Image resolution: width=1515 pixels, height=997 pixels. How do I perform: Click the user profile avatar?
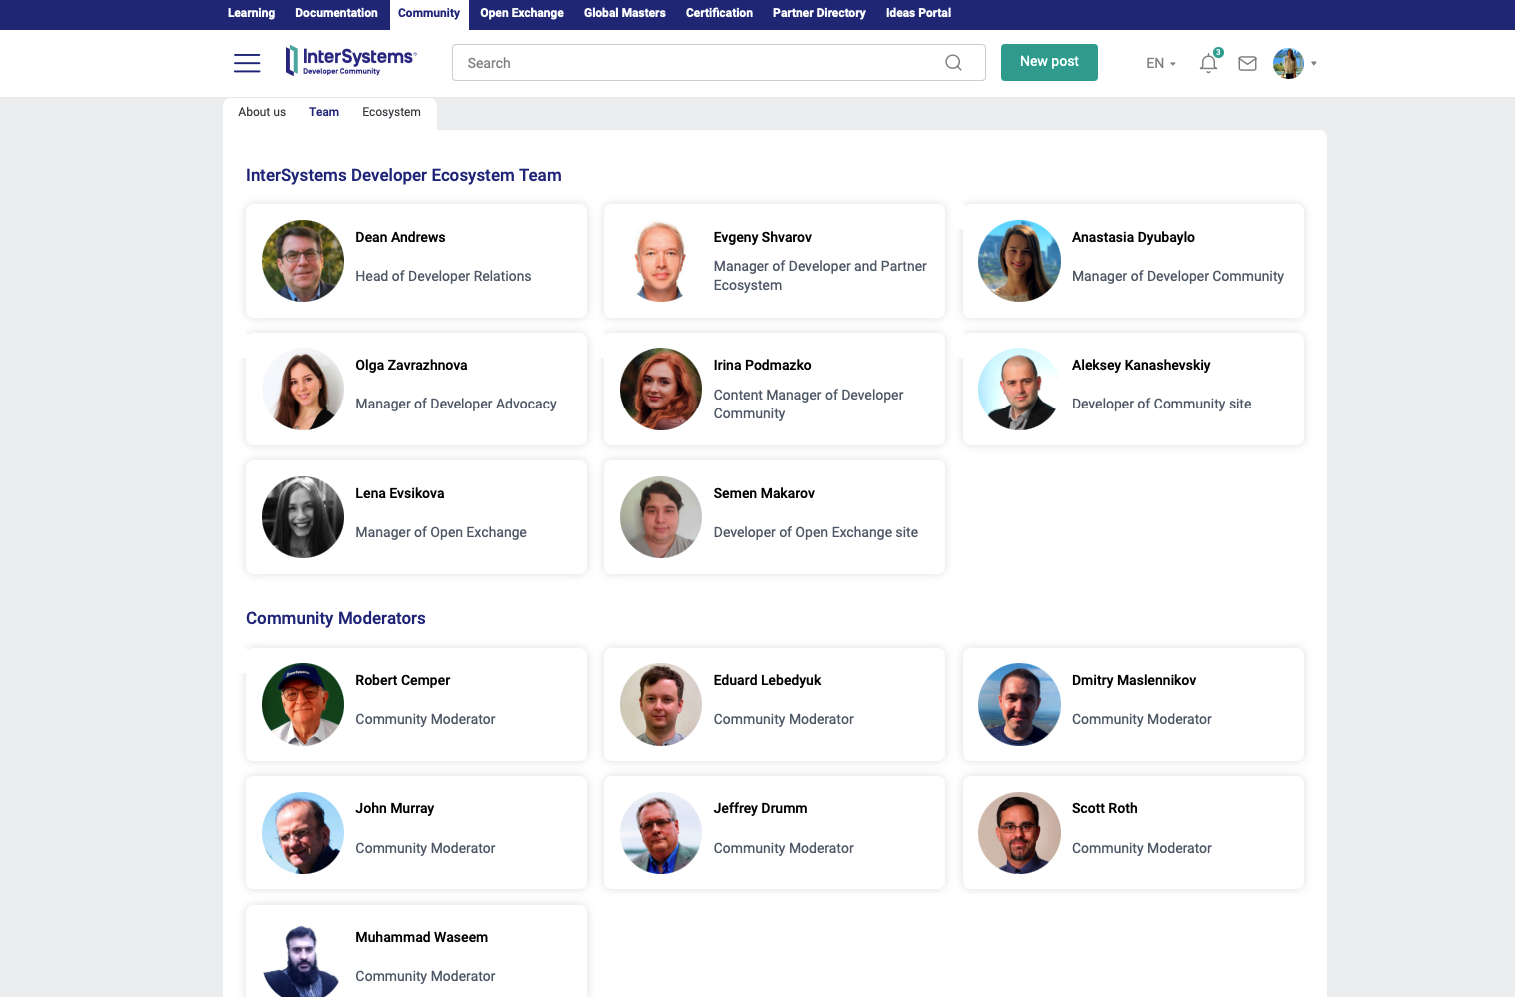(x=1288, y=63)
